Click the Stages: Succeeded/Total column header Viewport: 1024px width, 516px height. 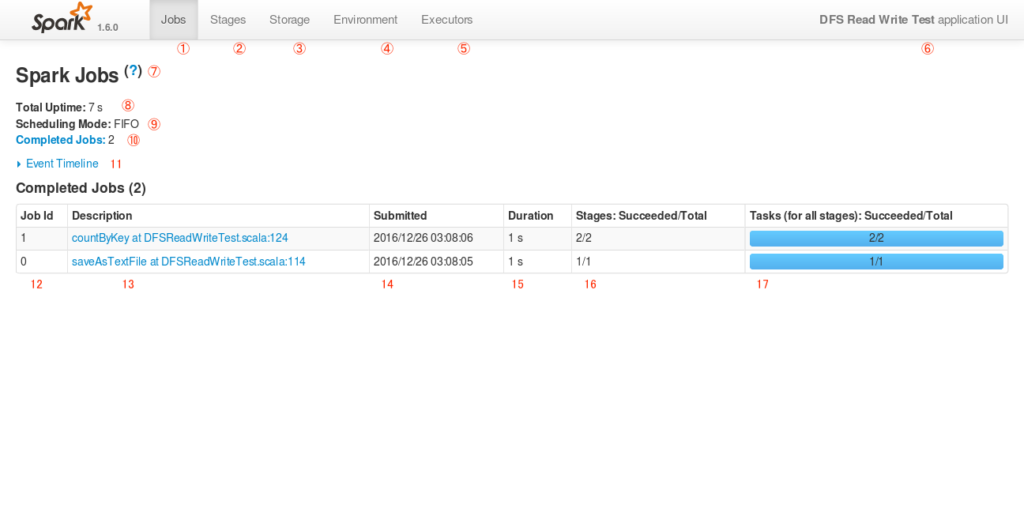[658, 216]
